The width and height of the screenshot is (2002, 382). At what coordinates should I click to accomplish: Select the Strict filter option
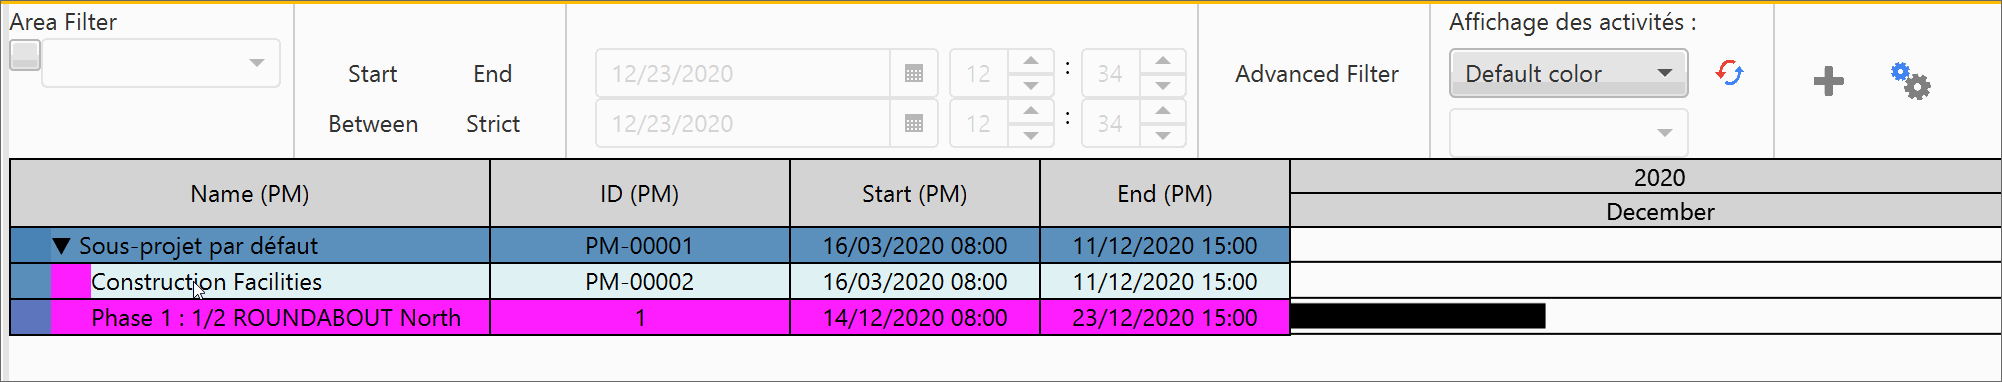click(x=493, y=124)
